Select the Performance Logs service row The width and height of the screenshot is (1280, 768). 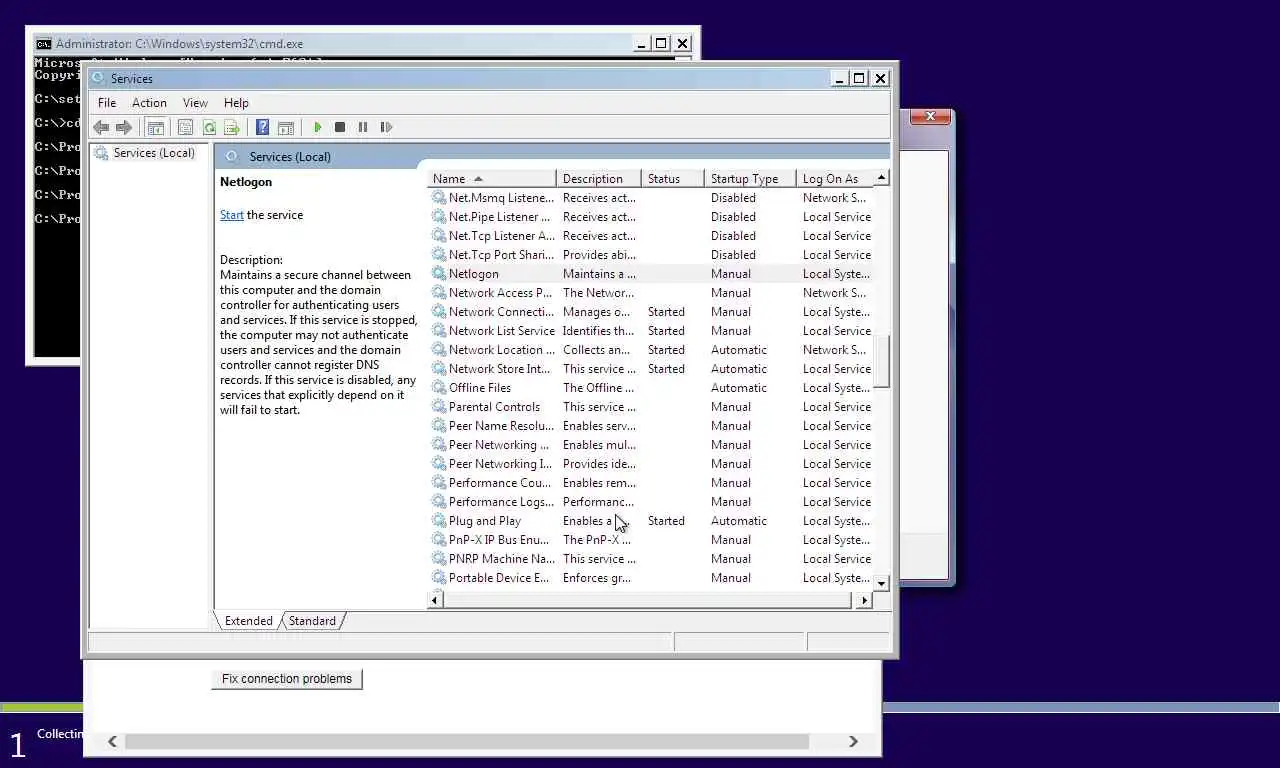click(651, 502)
